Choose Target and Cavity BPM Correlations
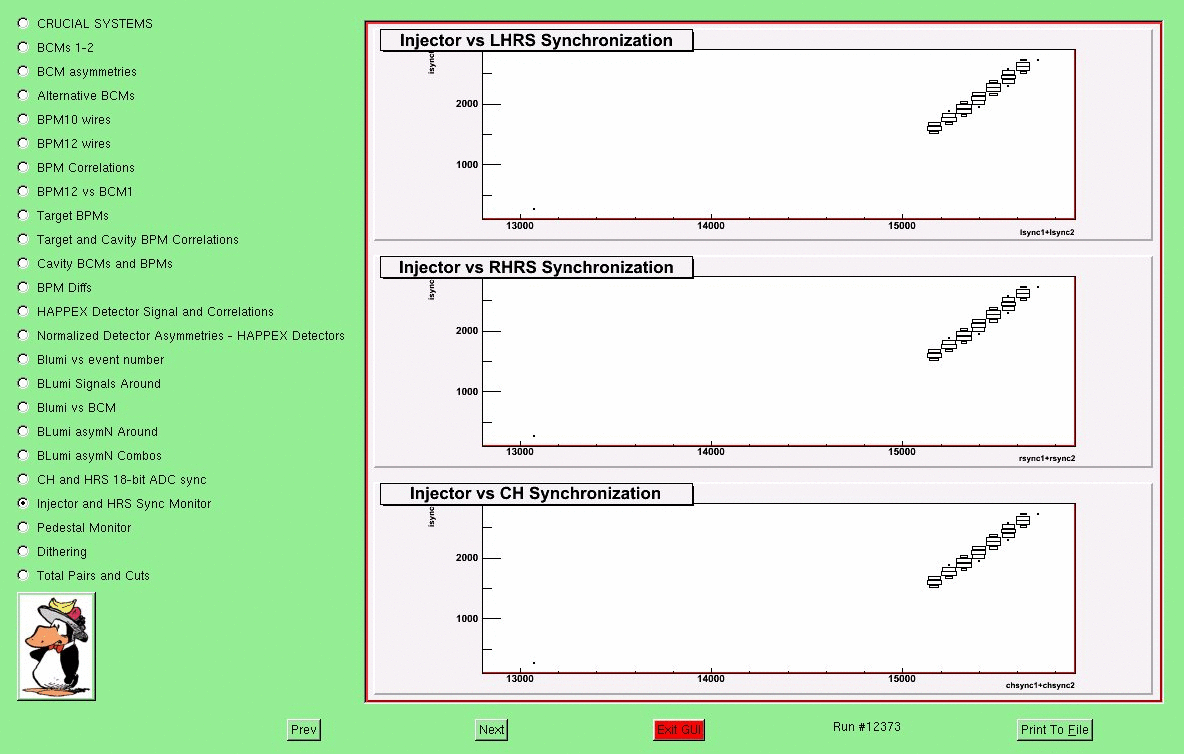The image size is (1184, 754). [23, 239]
